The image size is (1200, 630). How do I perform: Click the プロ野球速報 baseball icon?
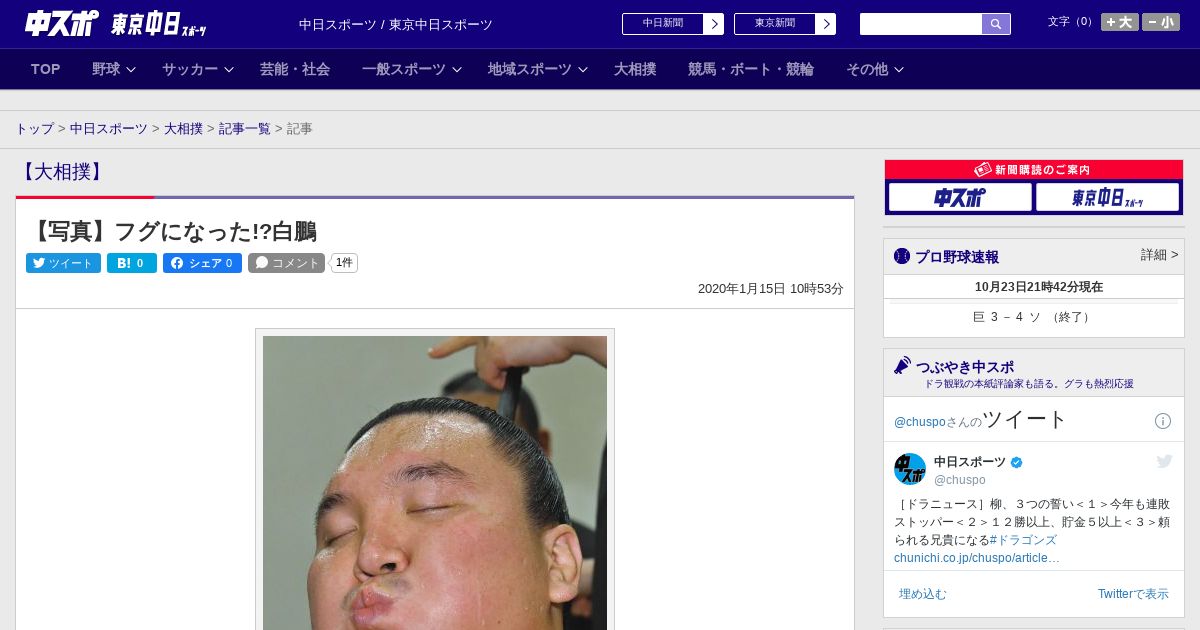tap(902, 256)
